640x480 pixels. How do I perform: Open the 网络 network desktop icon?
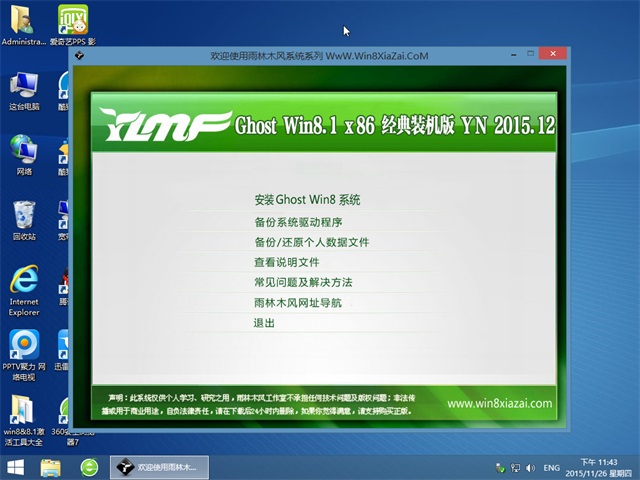tap(24, 154)
